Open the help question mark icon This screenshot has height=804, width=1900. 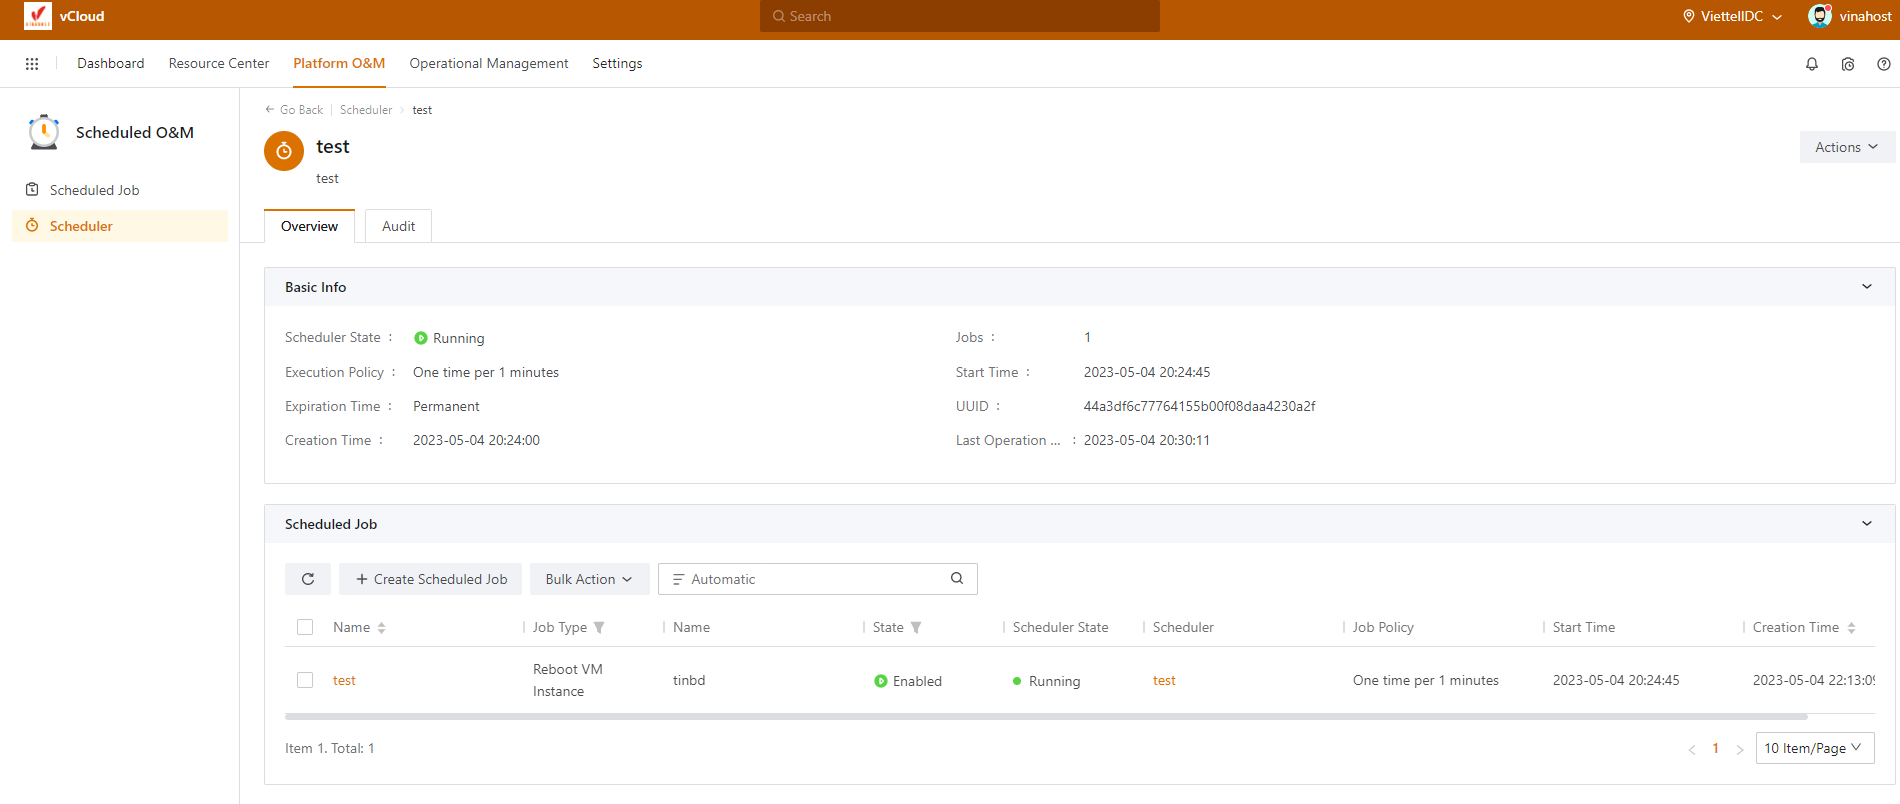pyautogui.click(x=1883, y=64)
